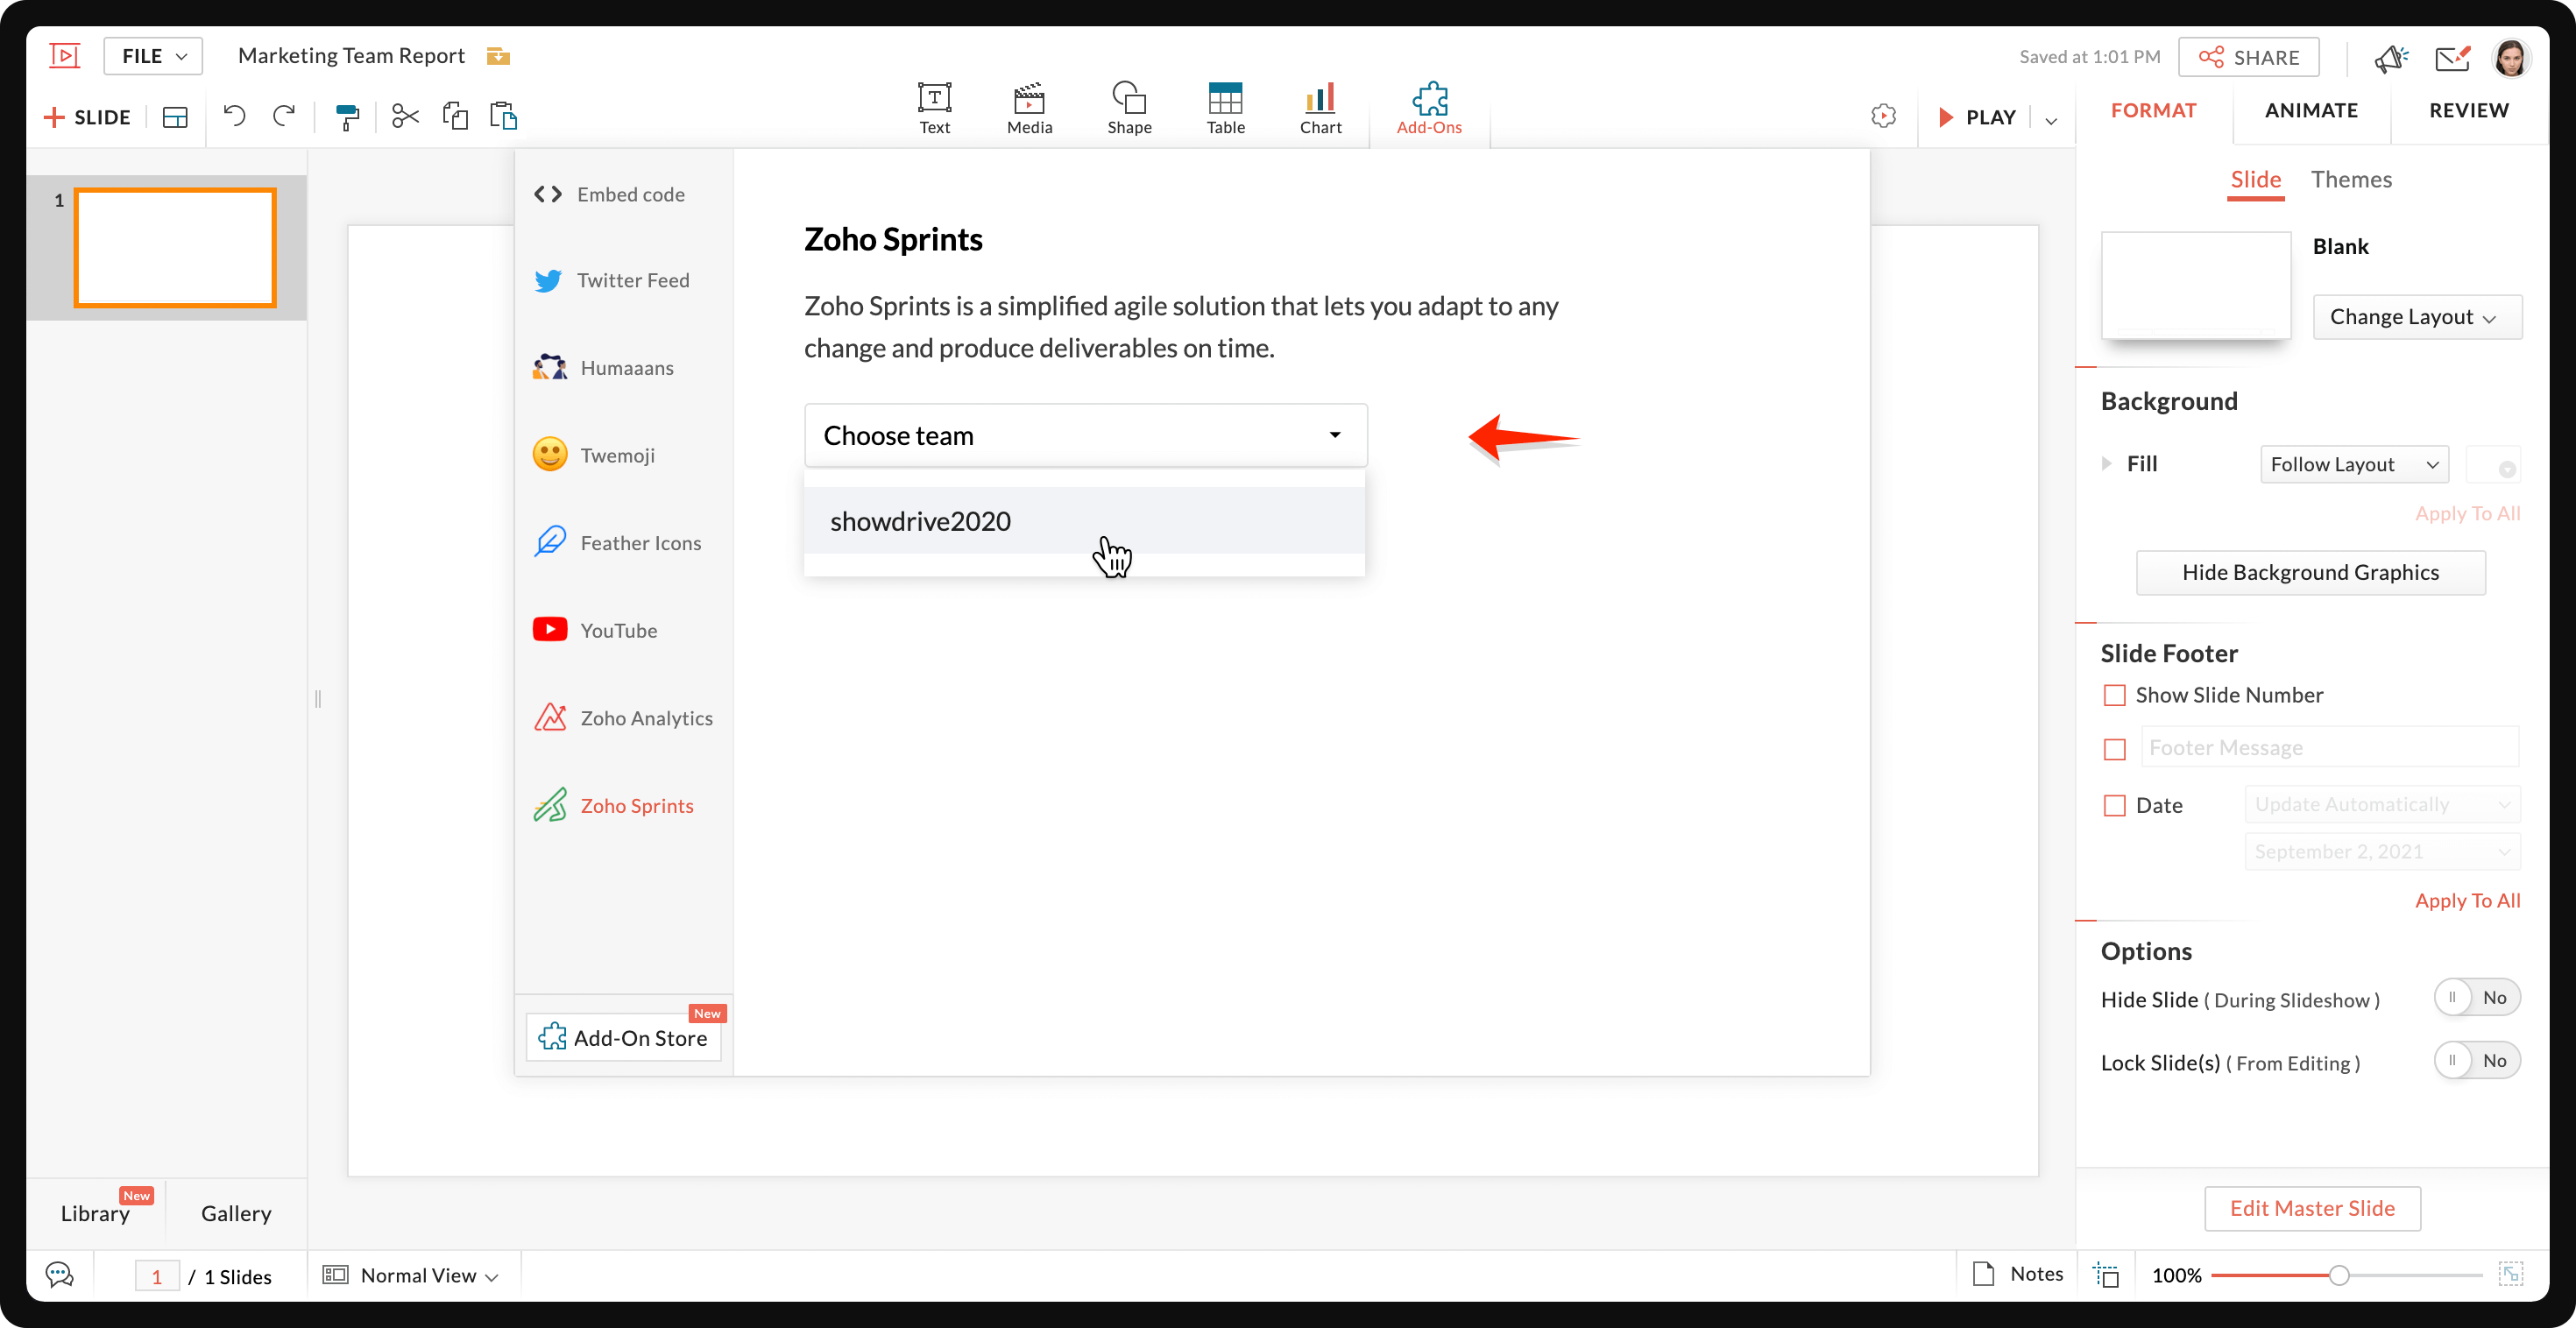This screenshot has width=2576, height=1328.
Task: Switch to the ANIMATE tab
Action: pos(2311,110)
